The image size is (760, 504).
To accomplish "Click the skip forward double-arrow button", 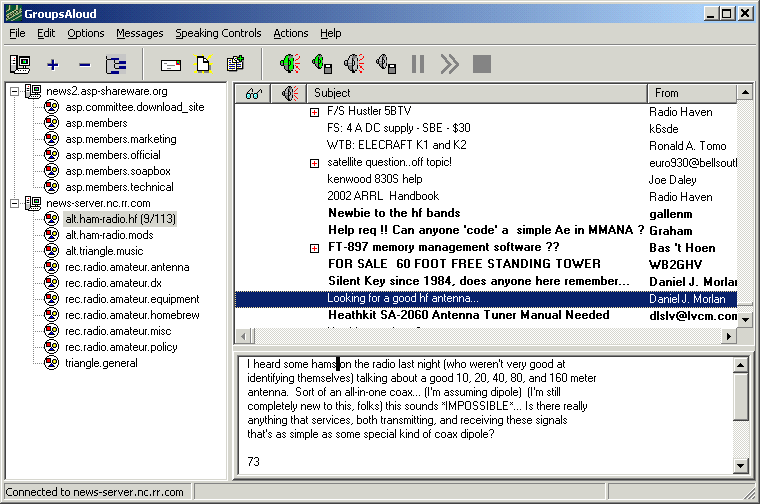I will tap(449, 64).
